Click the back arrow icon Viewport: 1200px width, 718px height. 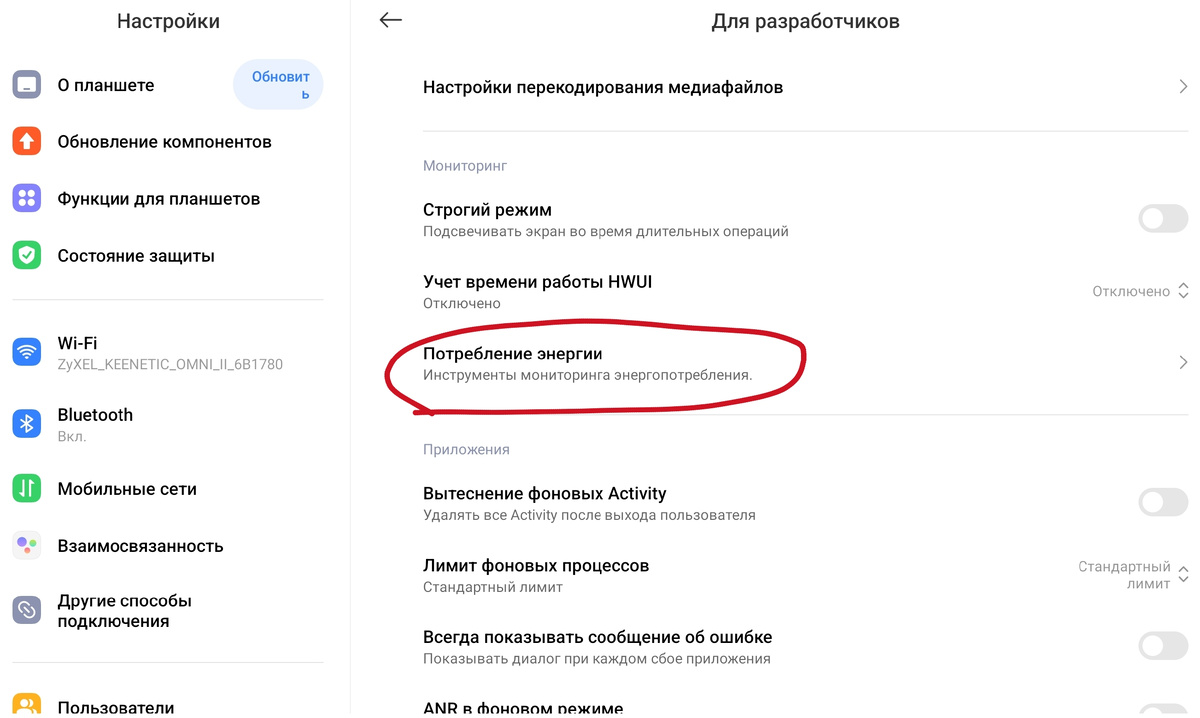pos(391,20)
